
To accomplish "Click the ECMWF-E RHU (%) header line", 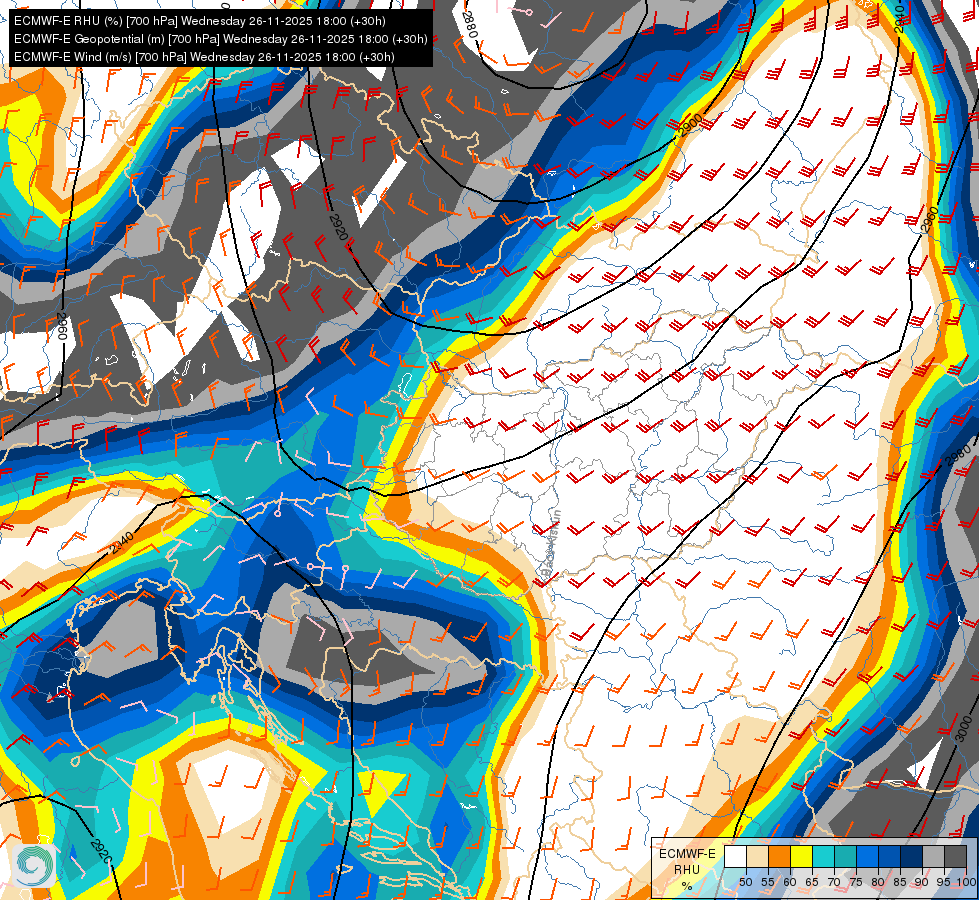I will [200, 21].
